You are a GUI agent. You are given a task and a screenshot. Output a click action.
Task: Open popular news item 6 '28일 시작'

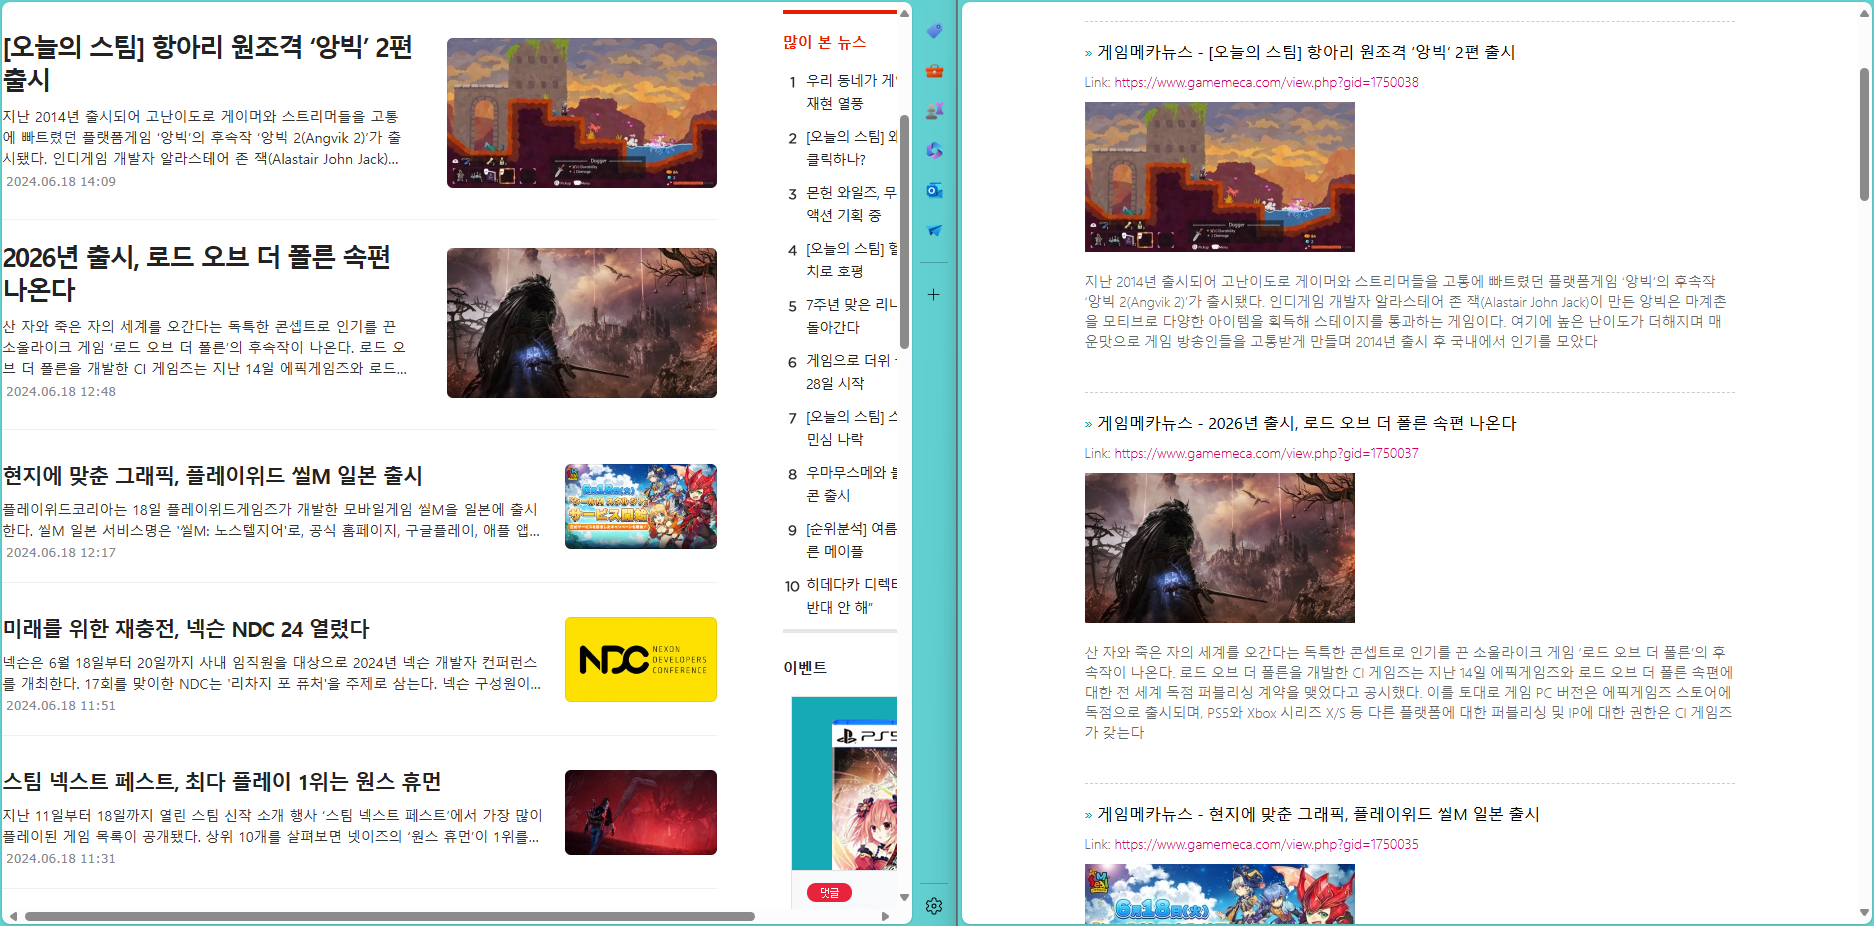[851, 372]
